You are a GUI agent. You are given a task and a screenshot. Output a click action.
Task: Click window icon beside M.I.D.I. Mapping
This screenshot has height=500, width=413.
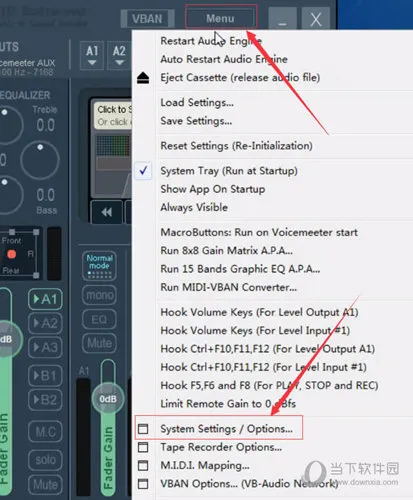click(143, 465)
